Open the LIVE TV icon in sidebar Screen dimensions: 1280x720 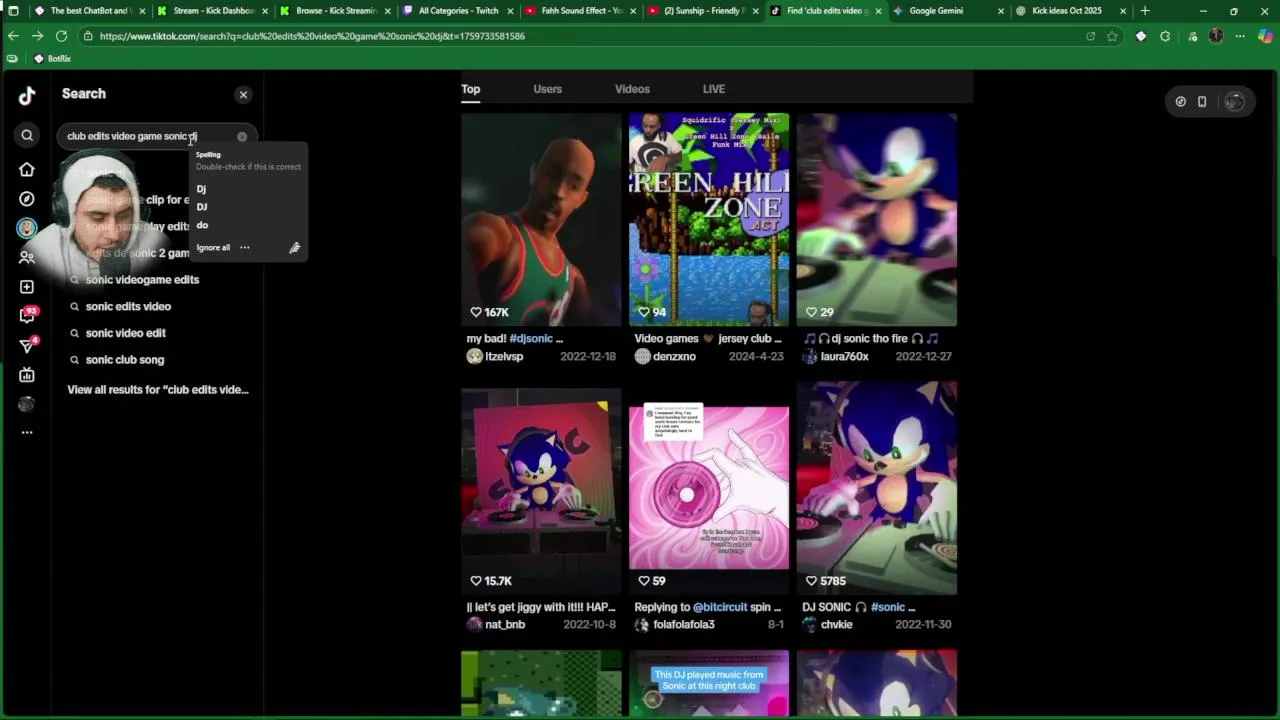(x=27, y=375)
